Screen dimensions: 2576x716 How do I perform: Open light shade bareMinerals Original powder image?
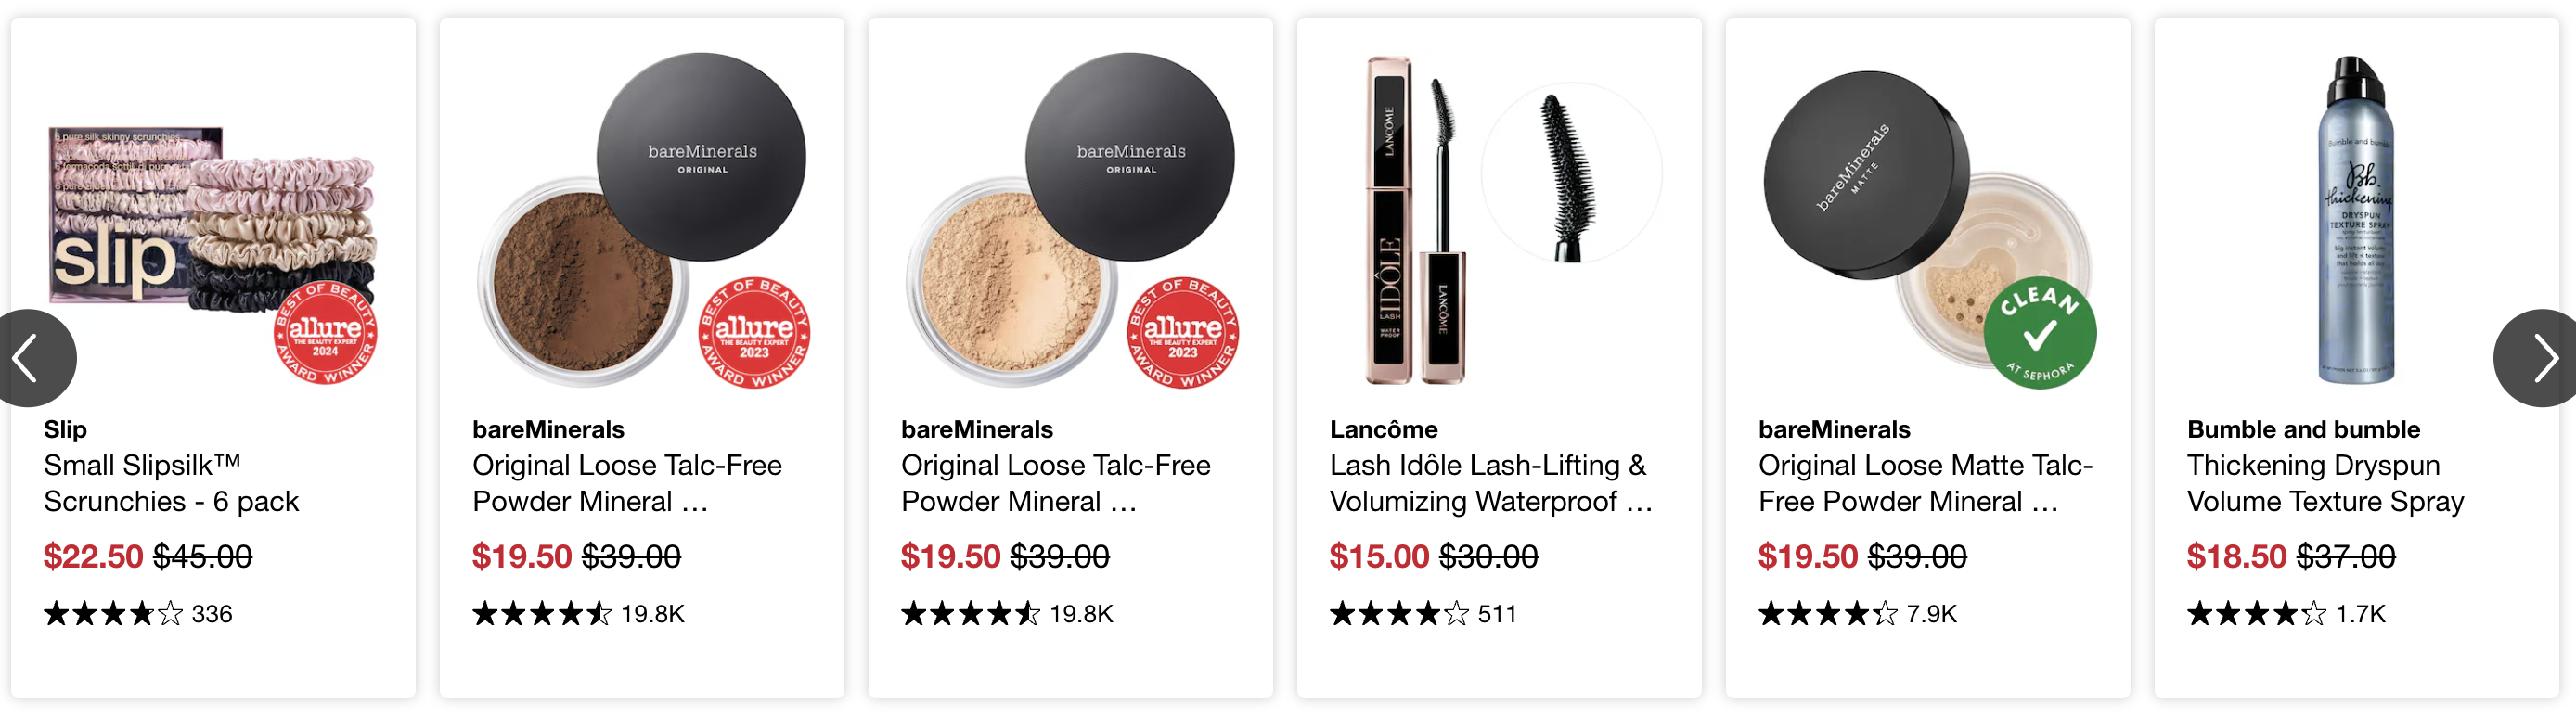pyautogui.click(x=1071, y=220)
